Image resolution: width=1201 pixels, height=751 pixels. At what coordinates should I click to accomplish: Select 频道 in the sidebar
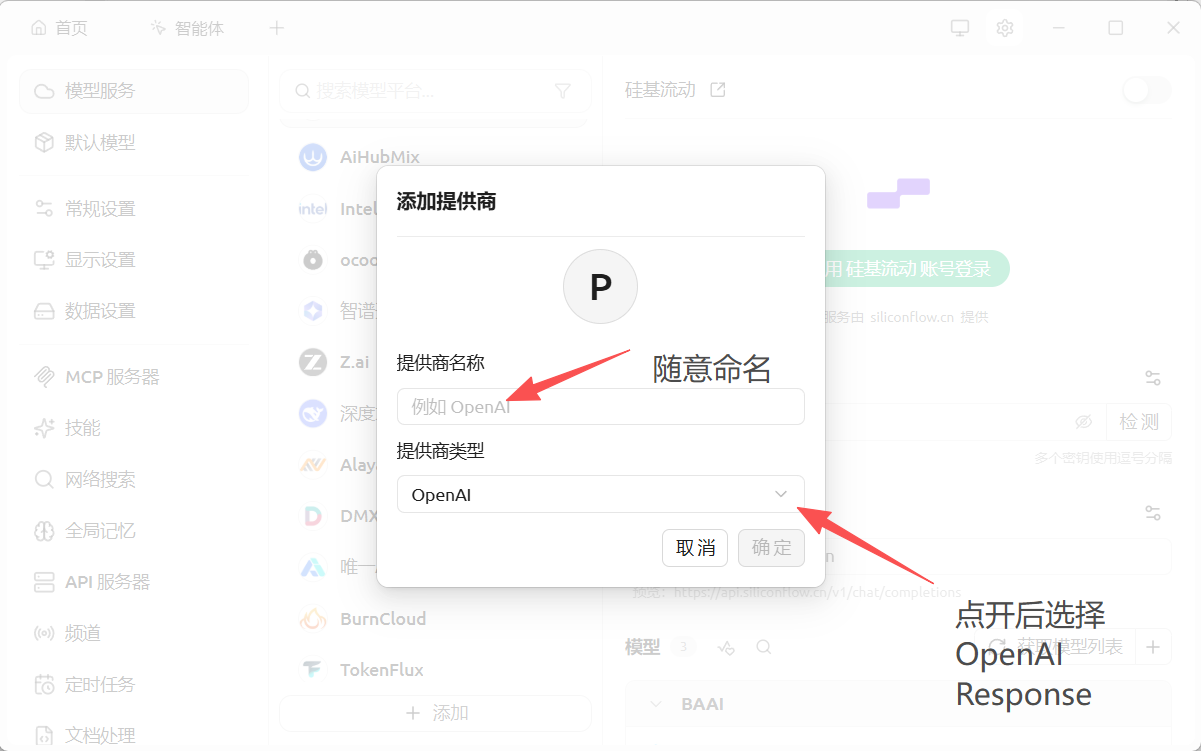pyautogui.click(x=134, y=633)
